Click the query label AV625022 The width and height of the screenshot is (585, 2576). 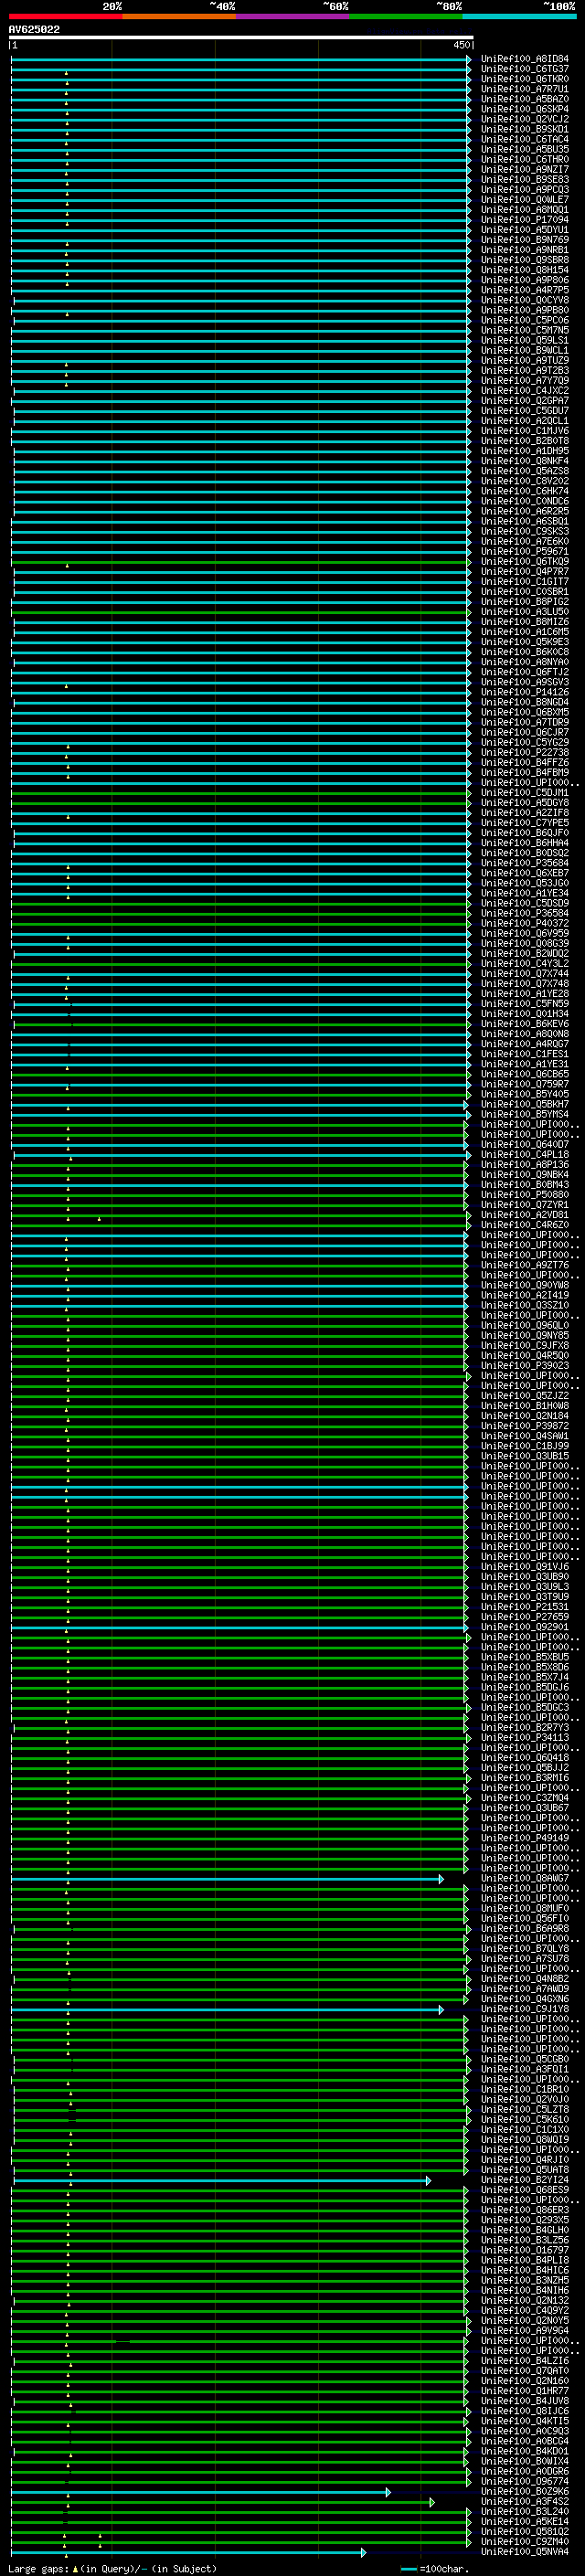34,29
